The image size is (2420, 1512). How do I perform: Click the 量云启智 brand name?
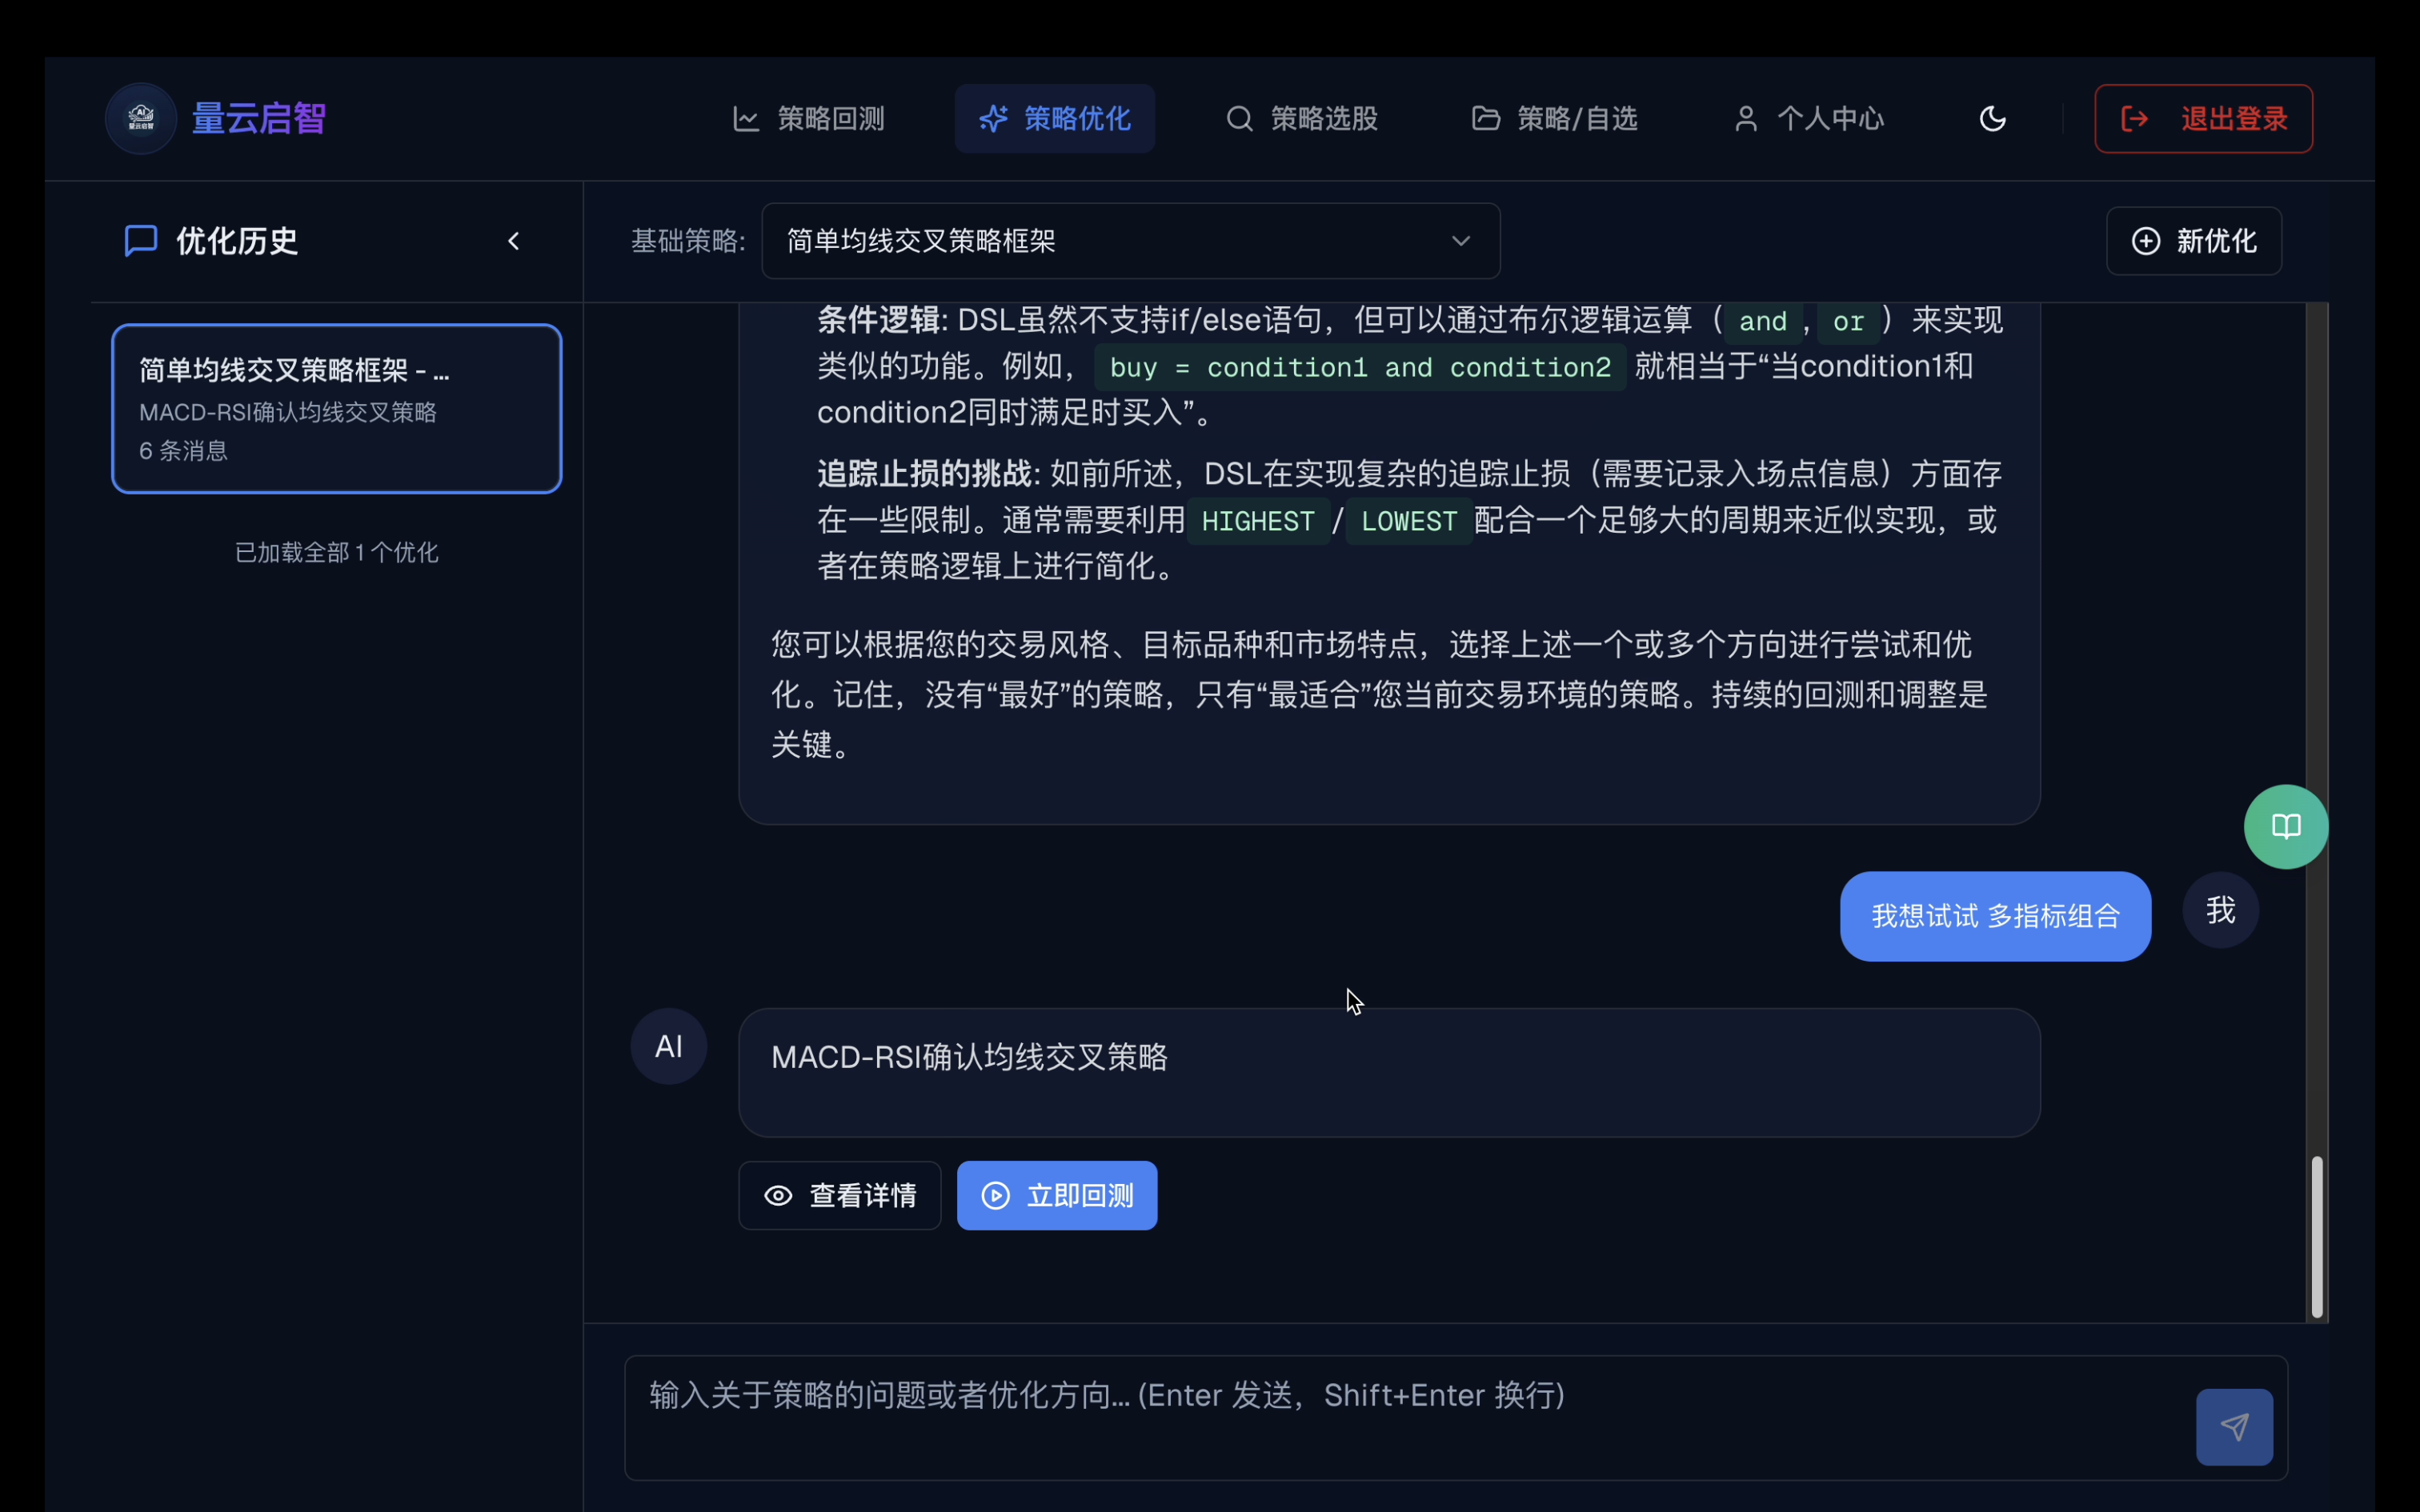(x=259, y=118)
